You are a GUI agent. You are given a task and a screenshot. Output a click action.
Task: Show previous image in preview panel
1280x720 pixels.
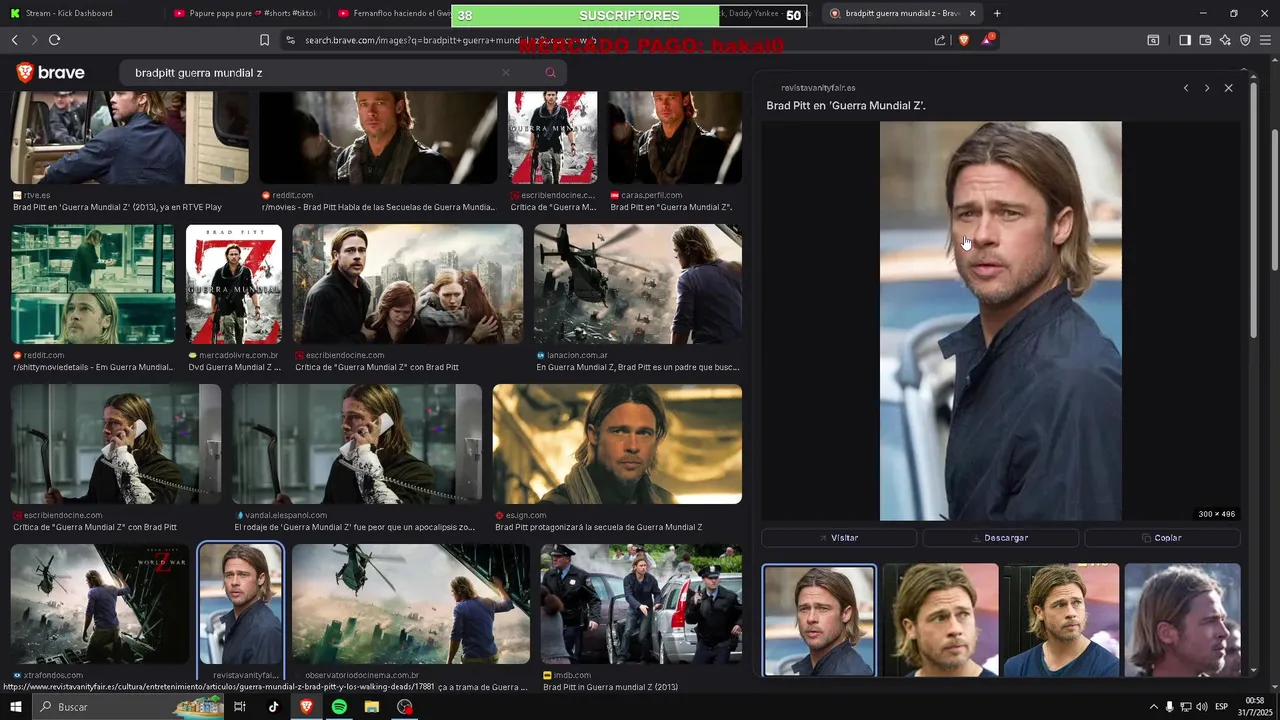[x=1186, y=88]
